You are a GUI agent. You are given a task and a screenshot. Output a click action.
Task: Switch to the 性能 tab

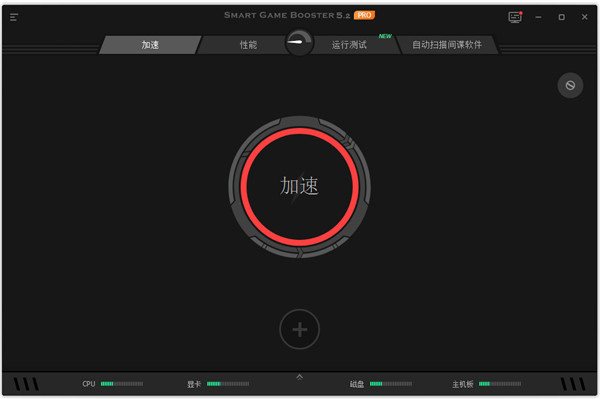[248, 45]
